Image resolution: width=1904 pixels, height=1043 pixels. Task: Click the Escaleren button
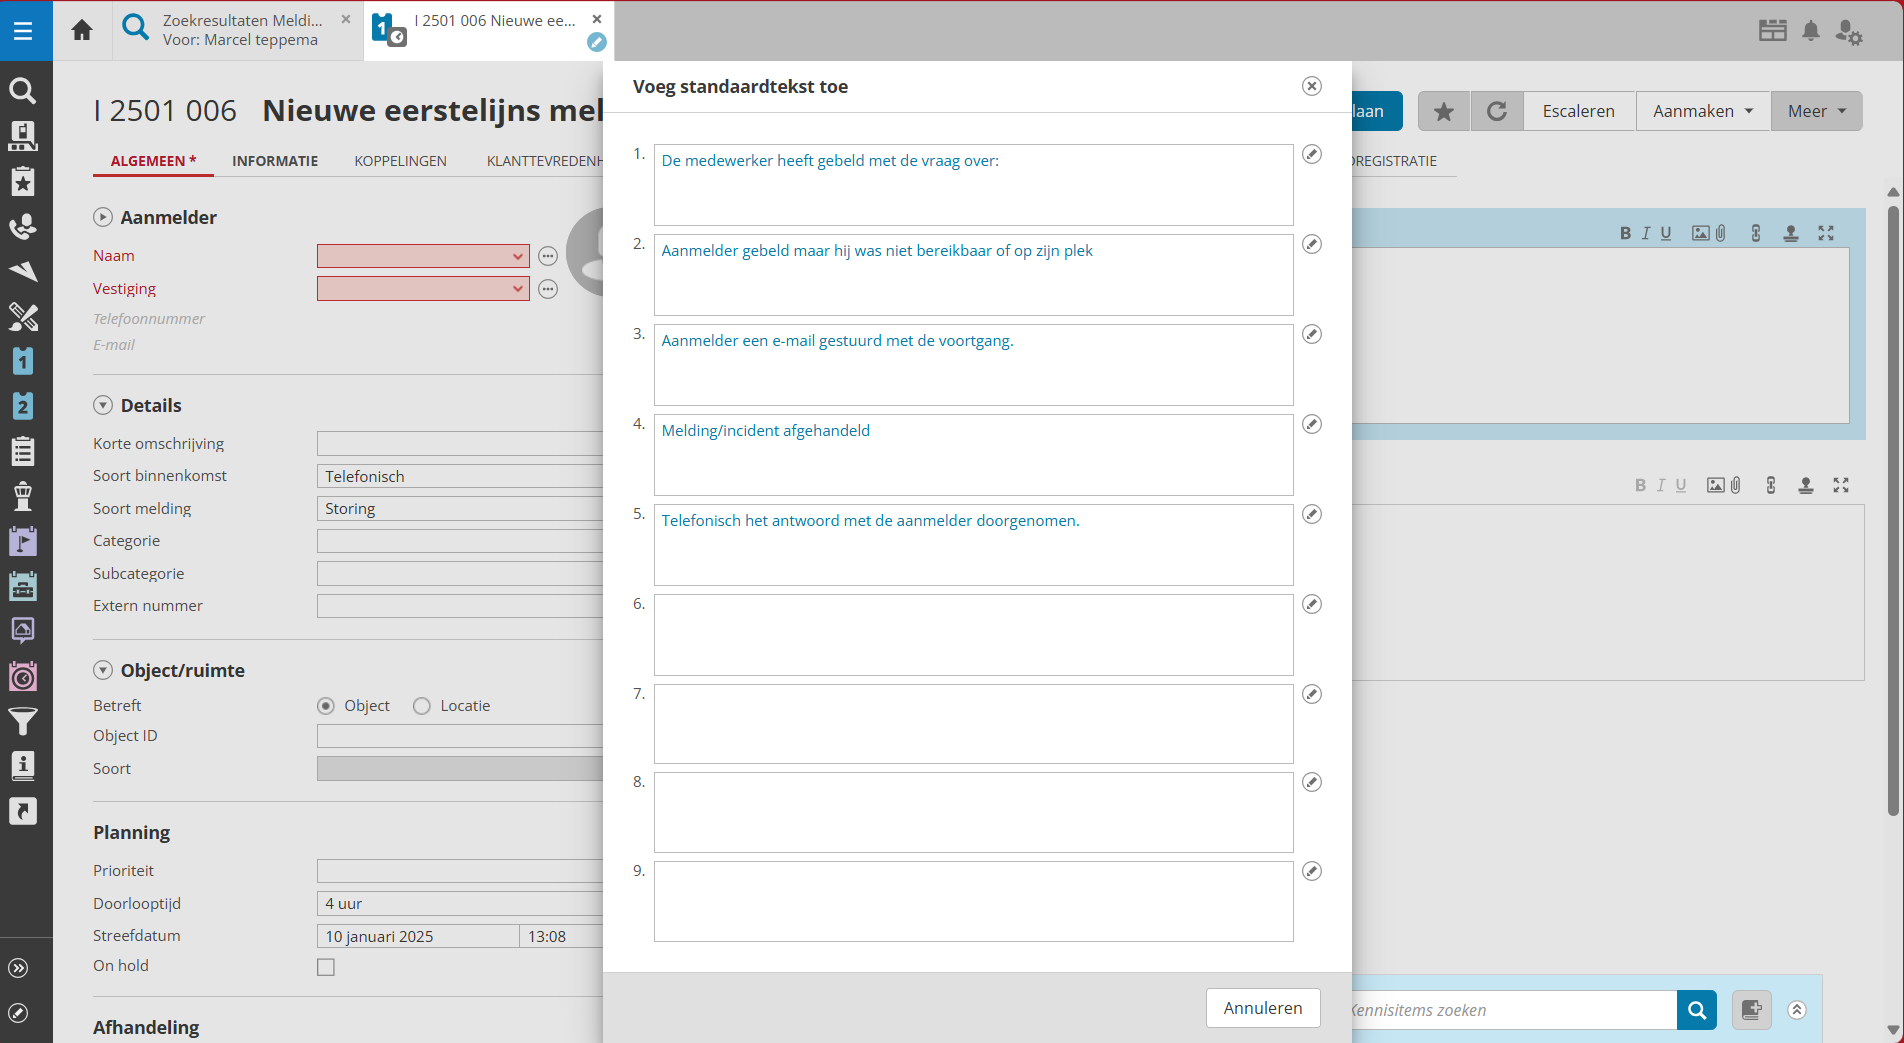click(1578, 111)
